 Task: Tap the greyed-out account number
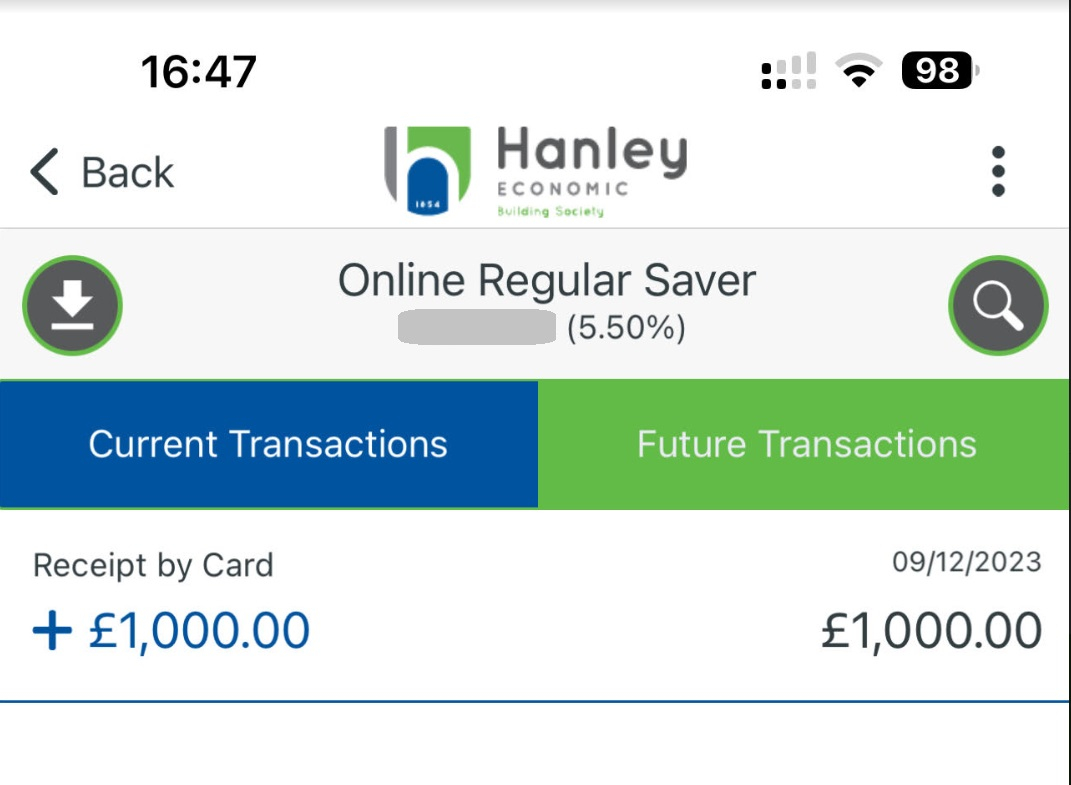[x=477, y=327]
